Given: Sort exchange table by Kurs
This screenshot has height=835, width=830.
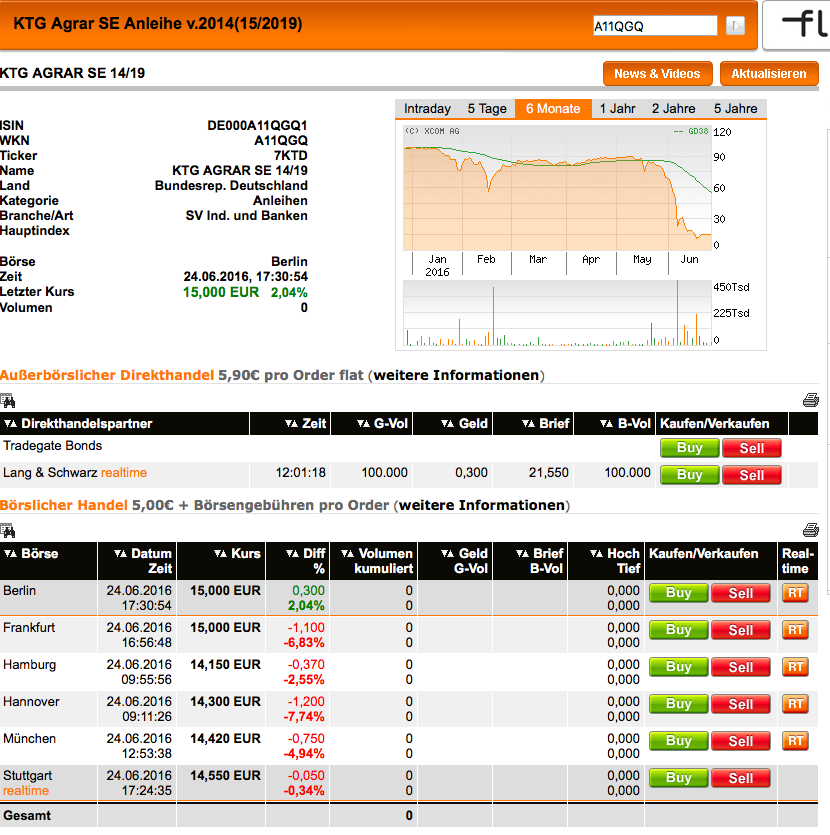Looking at the screenshot, I should click(x=220, y=554).
